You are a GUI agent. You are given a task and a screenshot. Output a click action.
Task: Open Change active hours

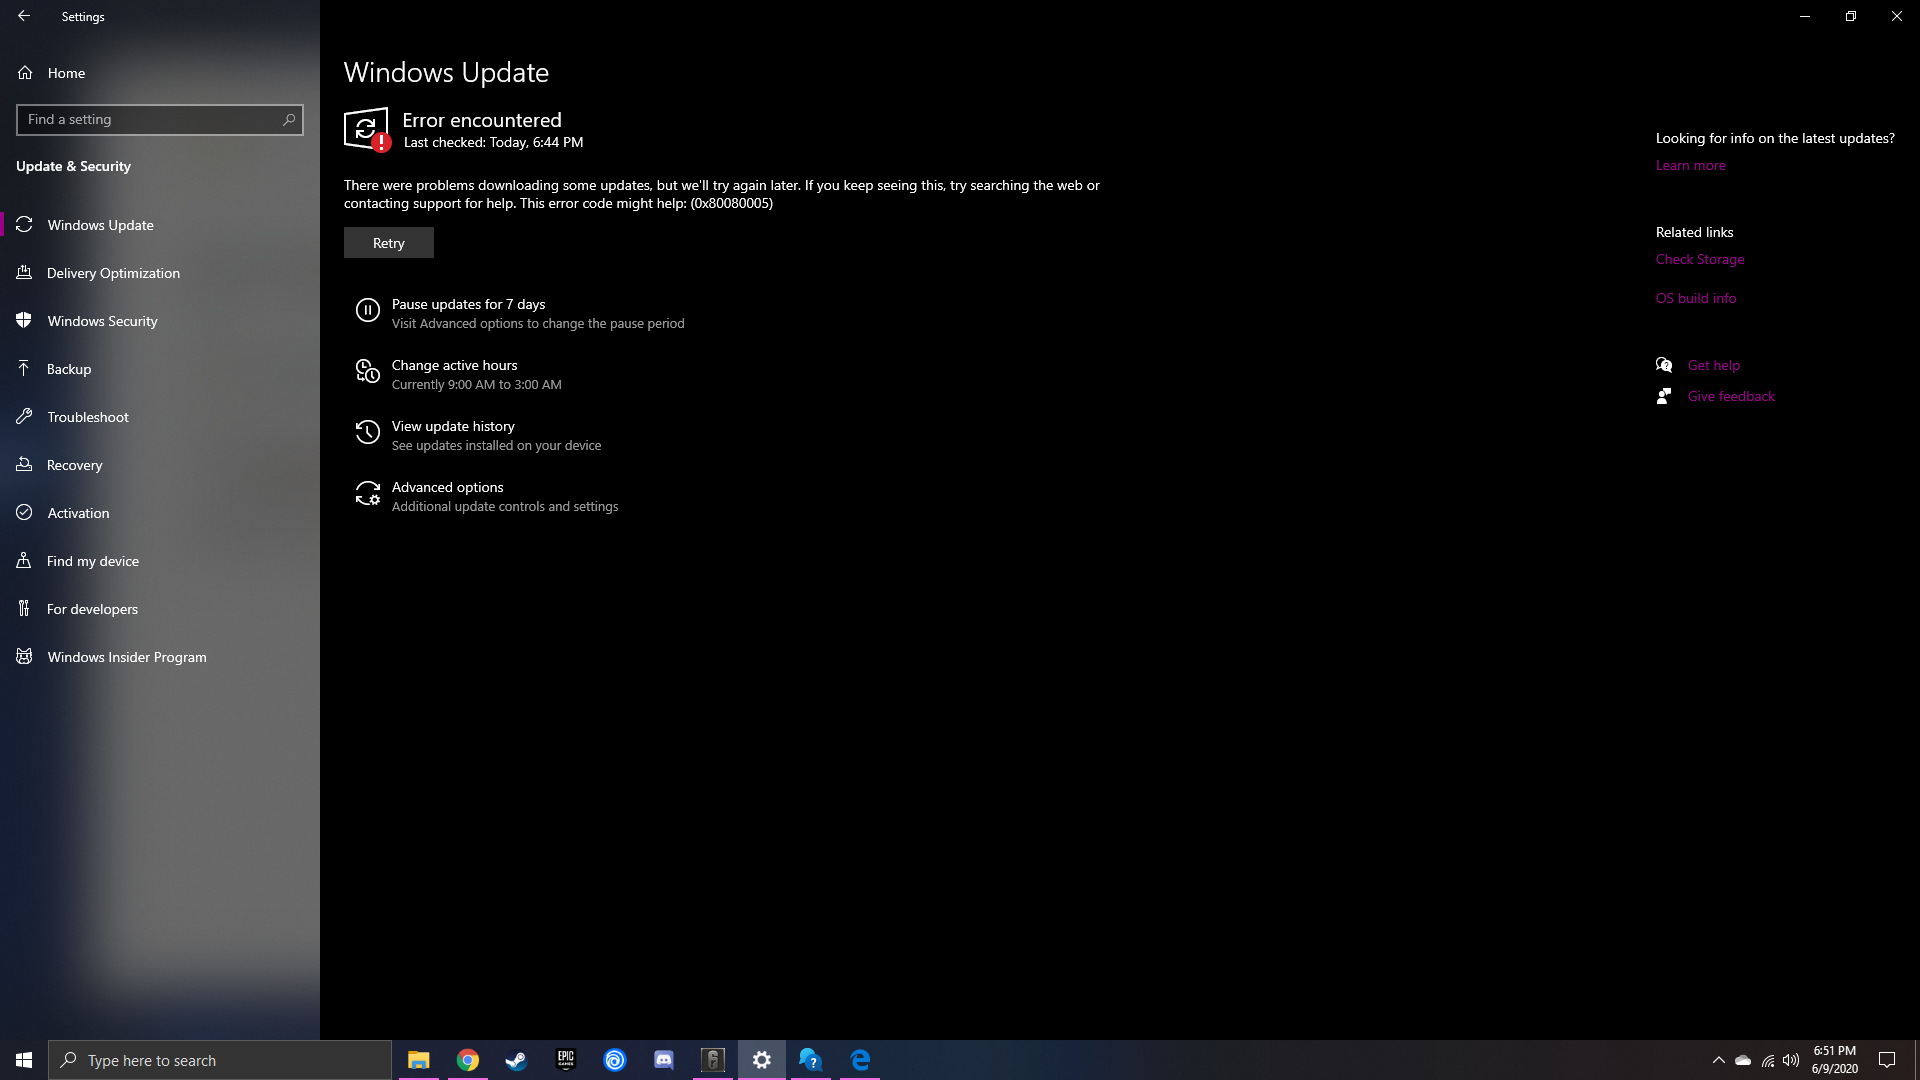(459, 374)
